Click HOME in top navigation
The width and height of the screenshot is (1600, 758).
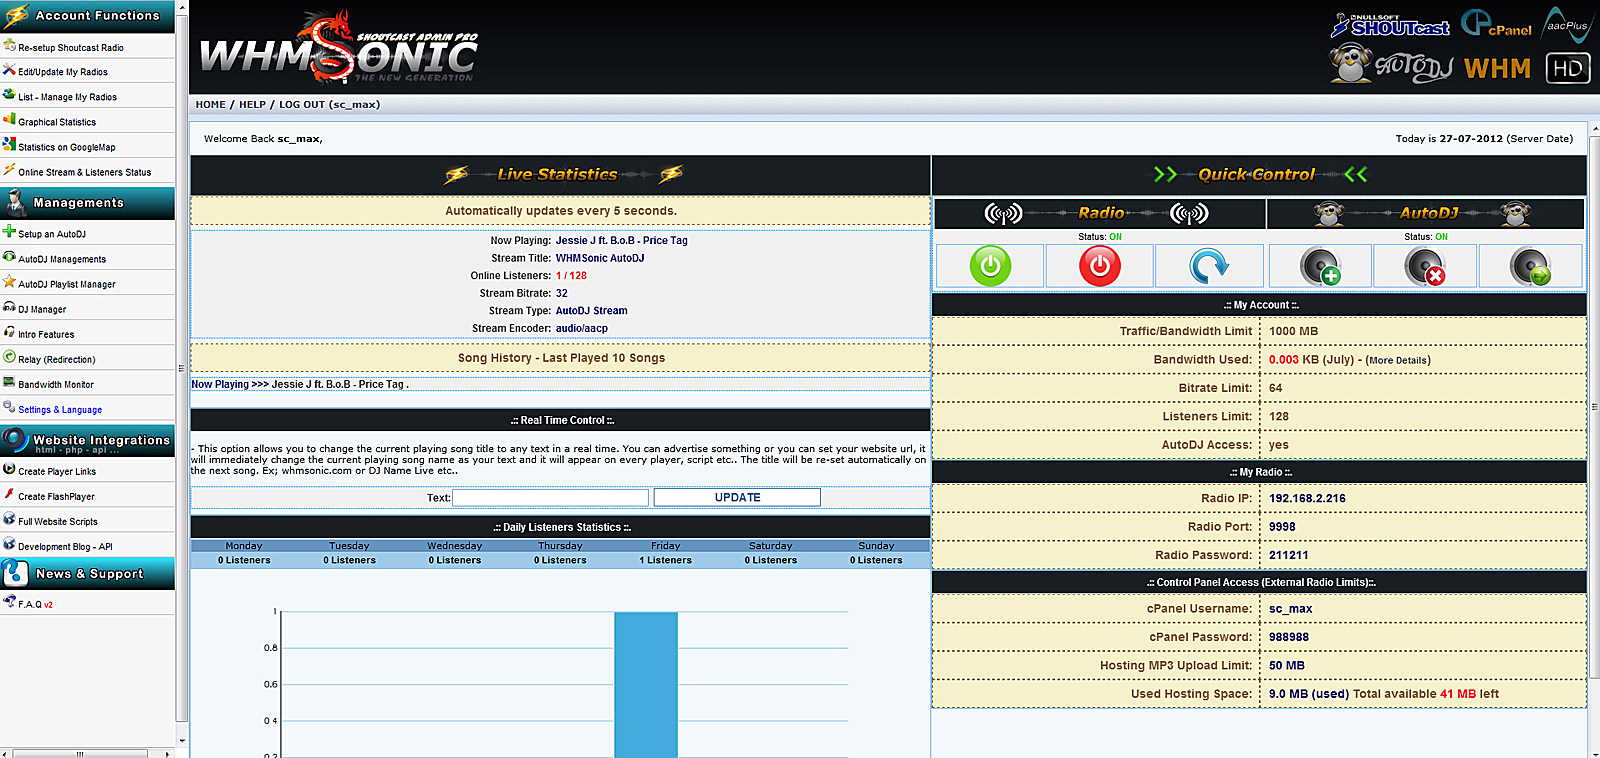pyautogui.click(x=210, y=105)
